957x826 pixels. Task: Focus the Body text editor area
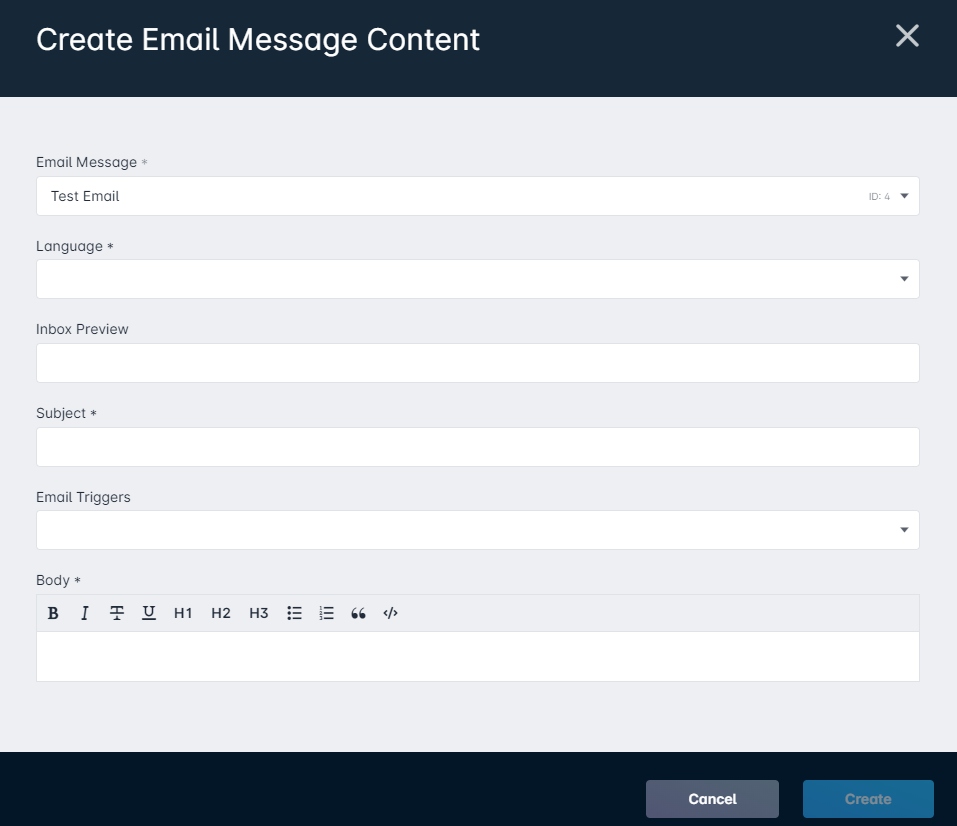pyautogui.click(x=478, y=656)
